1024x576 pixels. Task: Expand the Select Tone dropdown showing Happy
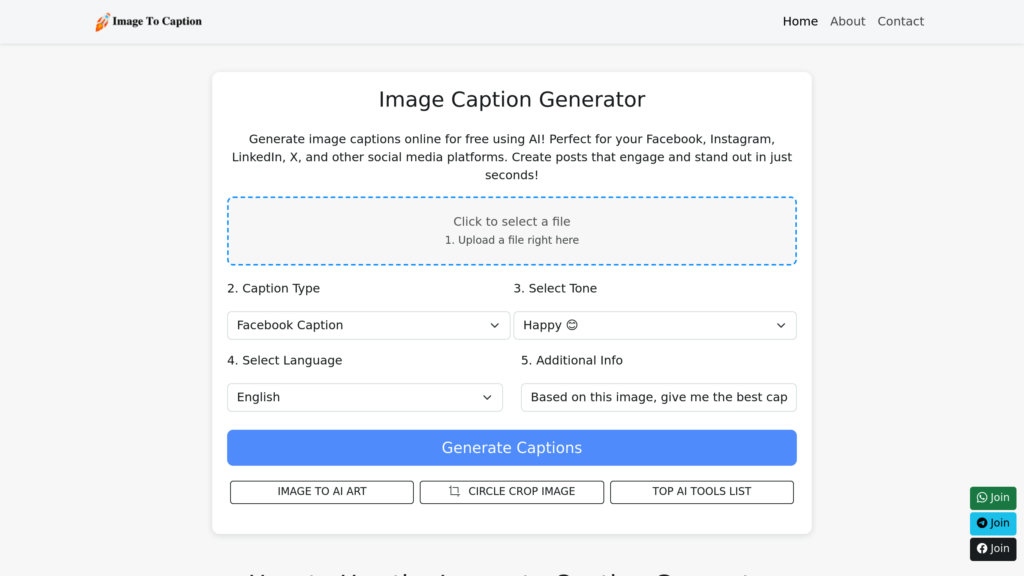(654, 326)
